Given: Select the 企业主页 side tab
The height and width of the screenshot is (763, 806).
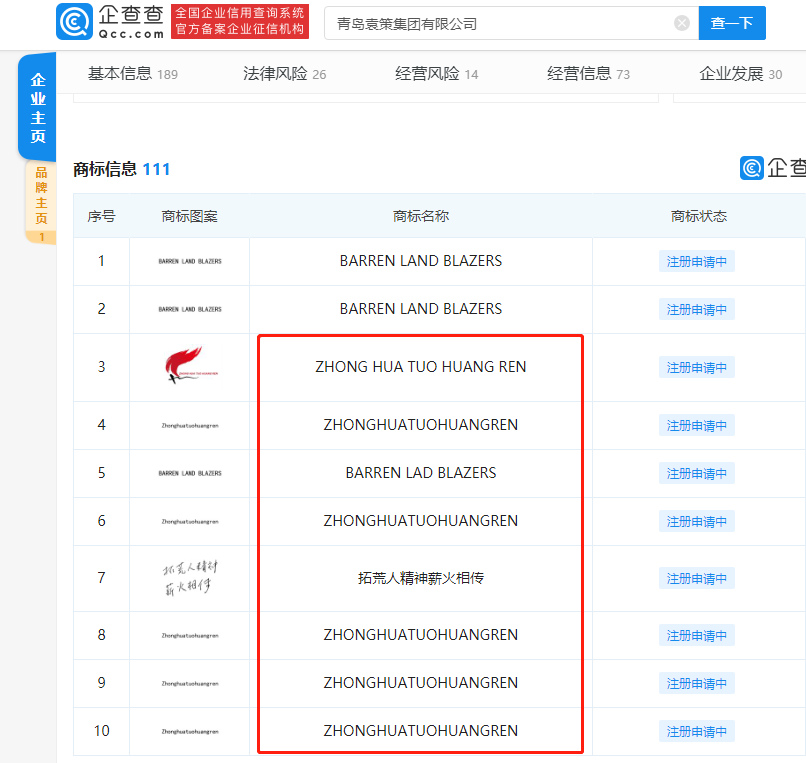Looking at the screenshot, I should pos(38,107).
